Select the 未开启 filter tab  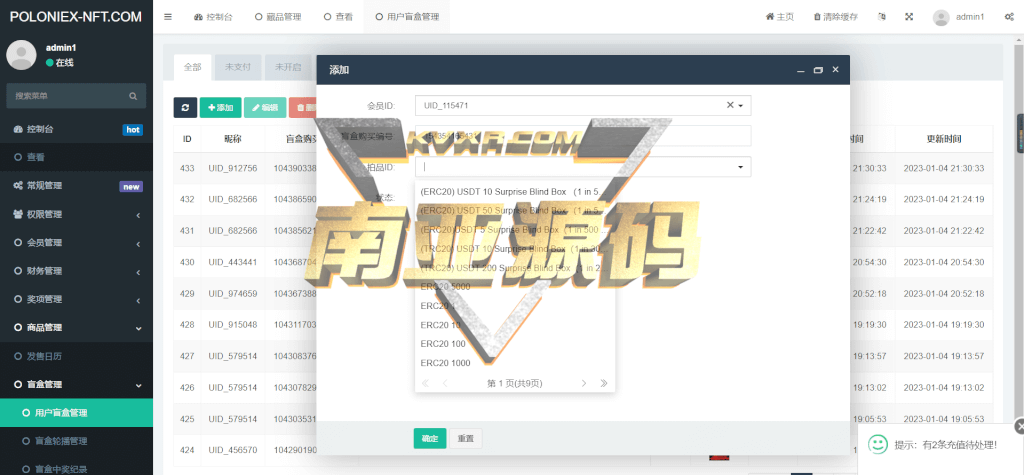pos(288,67)
